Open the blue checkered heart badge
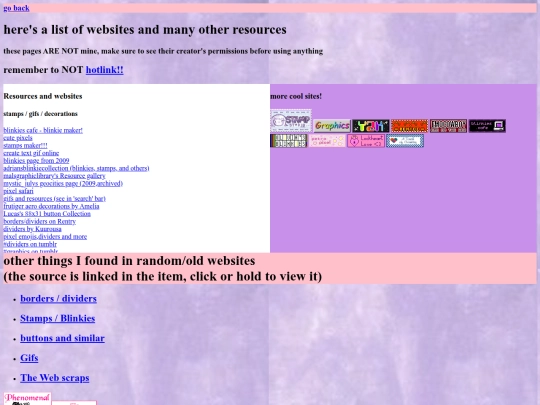540x405 pixels. [x=405, y=141]
